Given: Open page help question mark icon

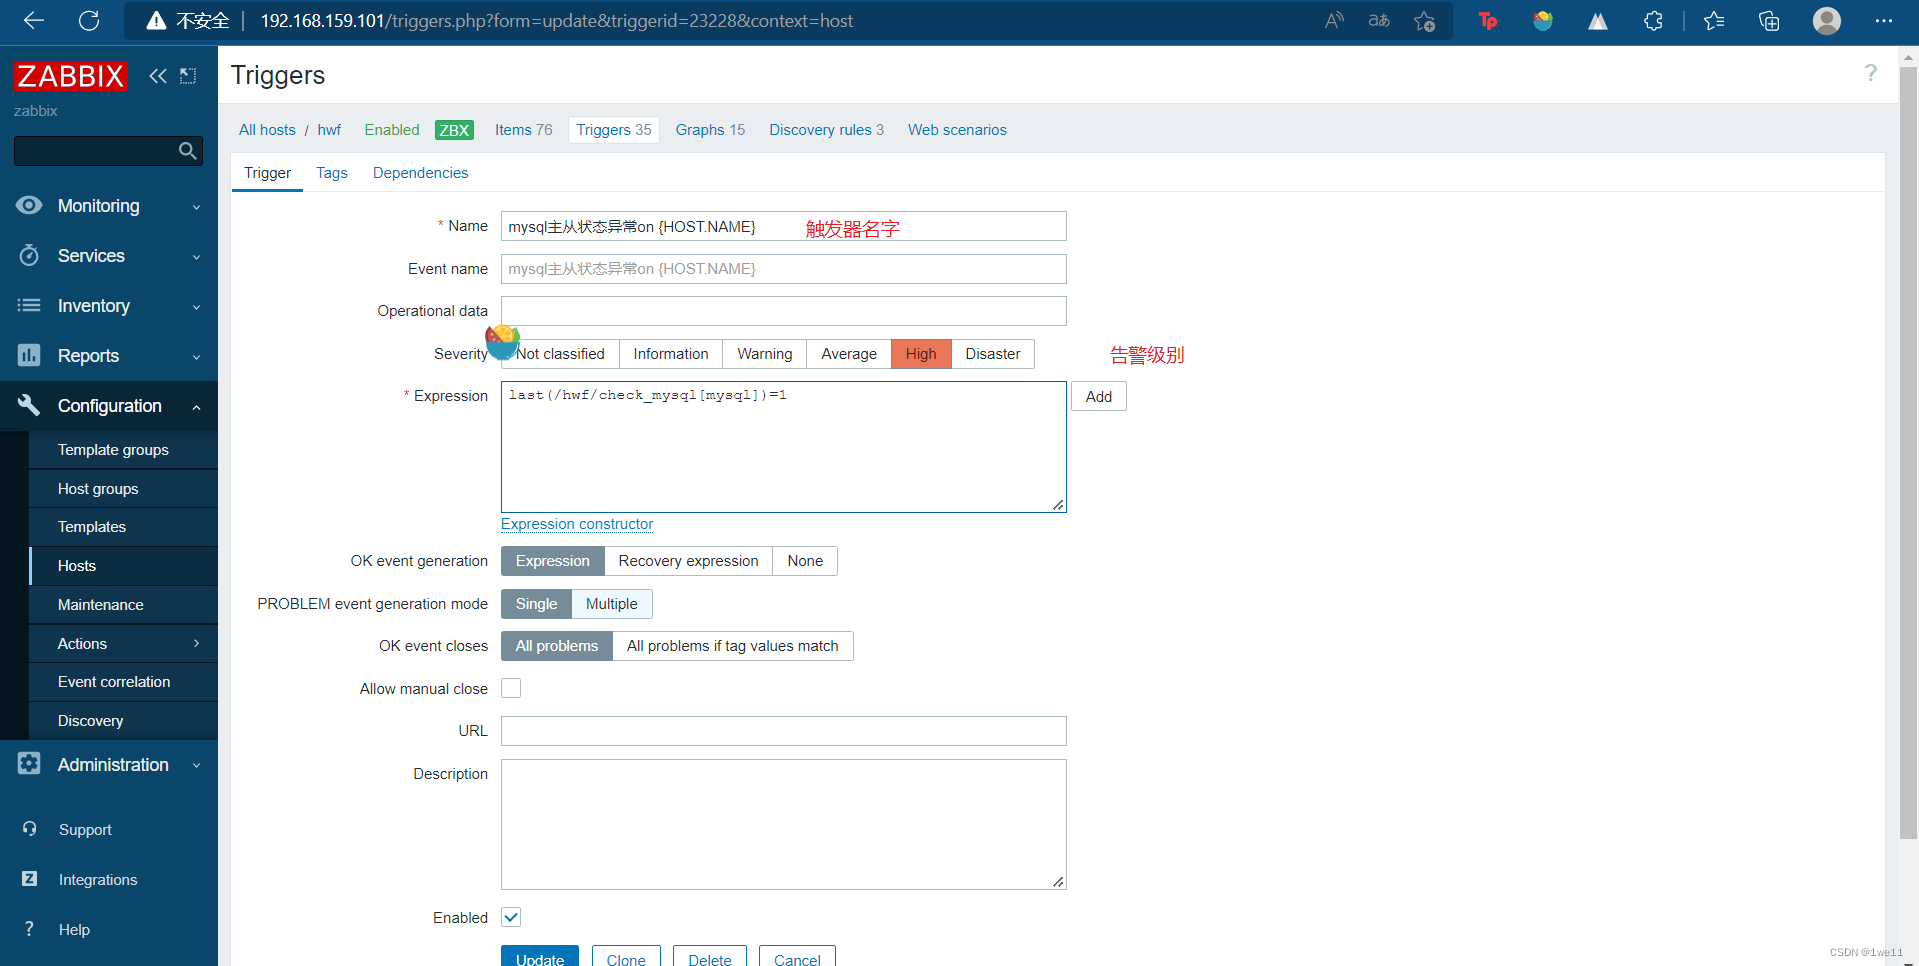Looking at the screenshot, I should 1870,73.
